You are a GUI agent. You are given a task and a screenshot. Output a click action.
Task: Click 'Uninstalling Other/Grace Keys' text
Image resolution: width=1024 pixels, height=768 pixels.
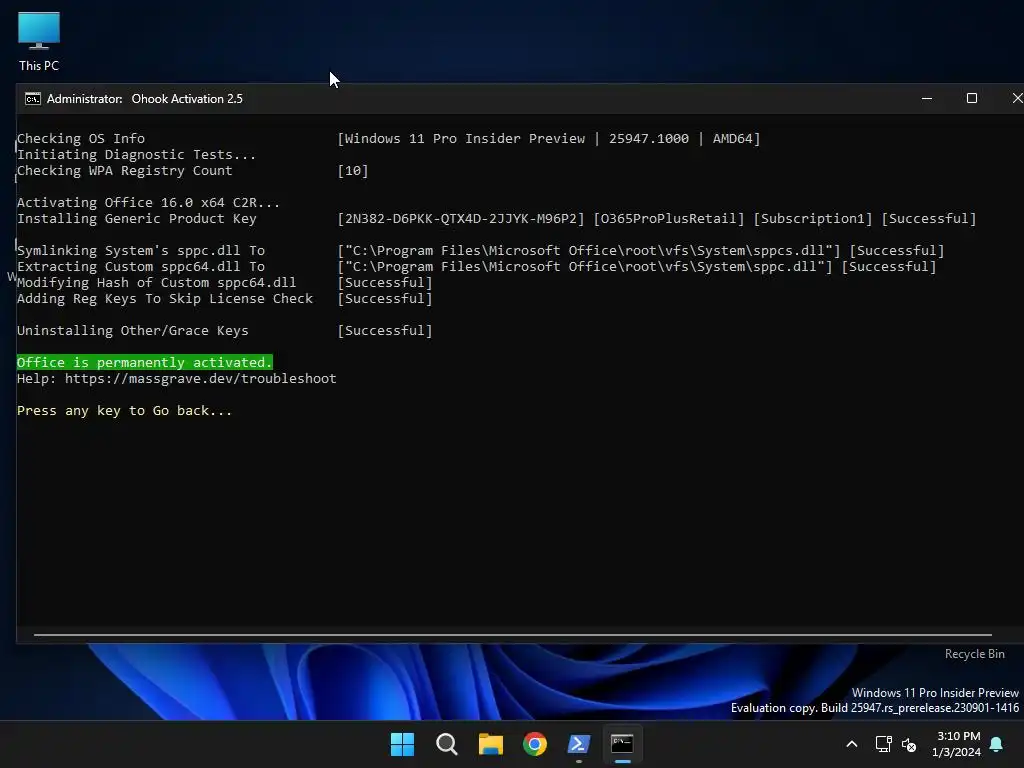click(133, 330)
